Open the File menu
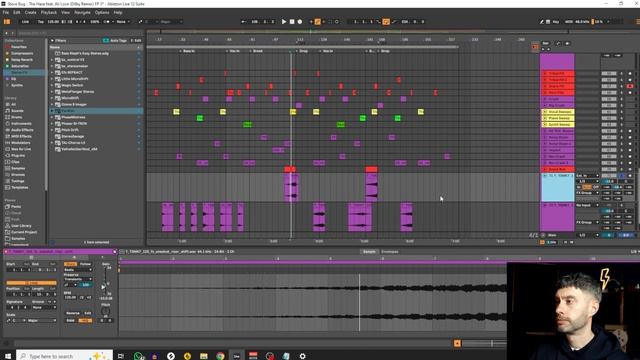The image size is (640, 360). tap(6, 13)
